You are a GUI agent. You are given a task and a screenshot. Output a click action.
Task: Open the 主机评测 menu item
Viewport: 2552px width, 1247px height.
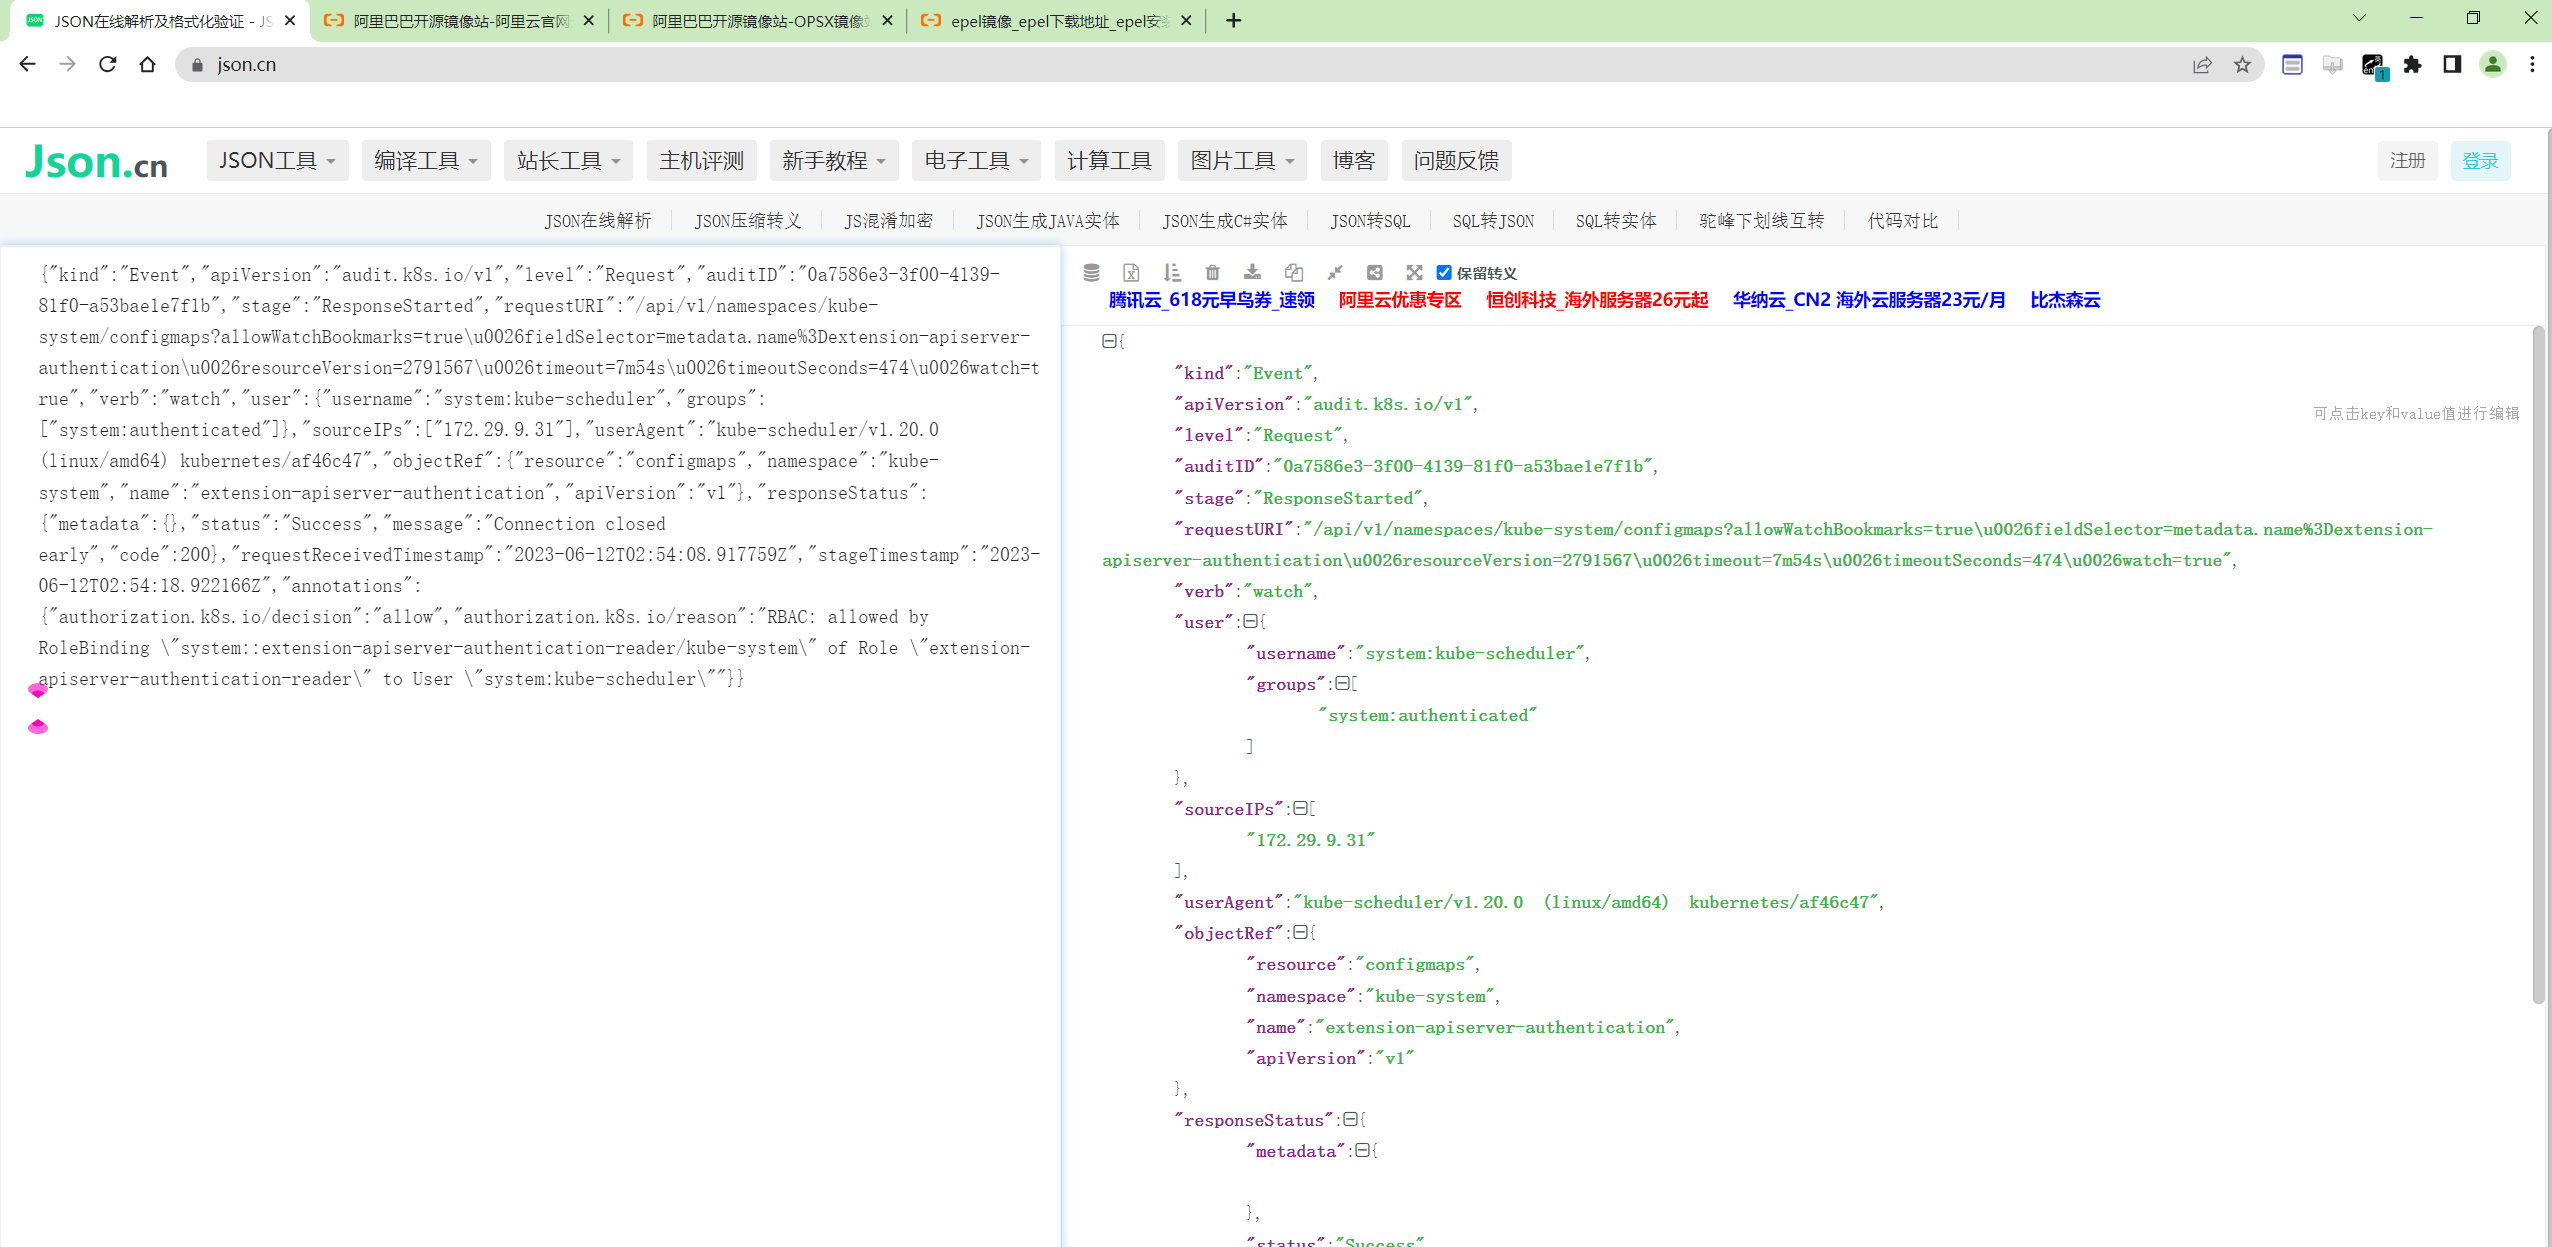[701, 161]
